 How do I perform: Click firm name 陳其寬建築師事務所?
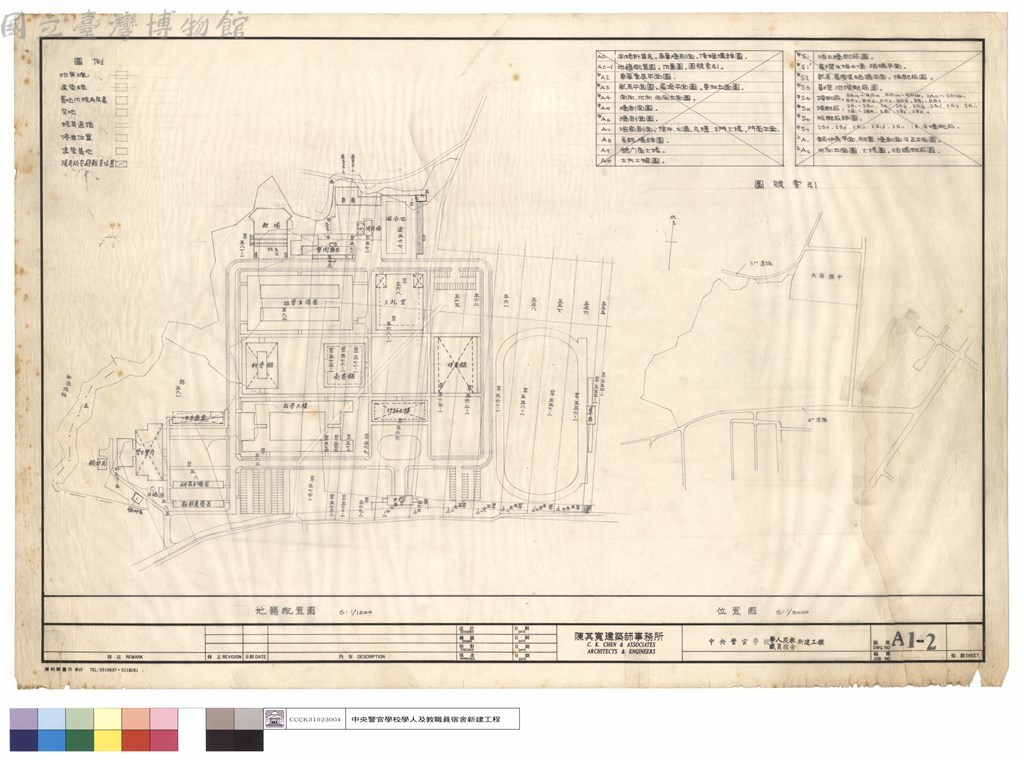618,636
